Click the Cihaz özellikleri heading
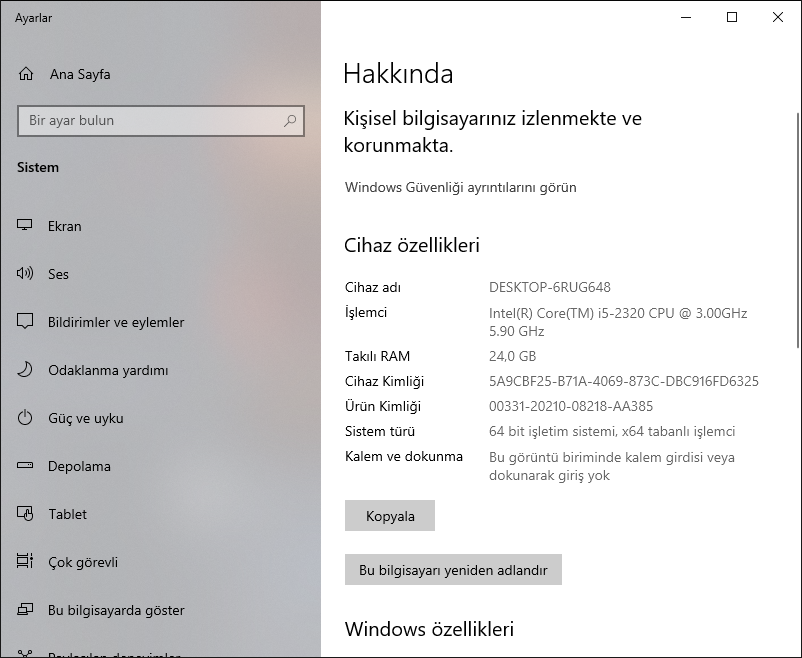Image resolution: width=802 pixels, height=658 pixels. (412, 245)
